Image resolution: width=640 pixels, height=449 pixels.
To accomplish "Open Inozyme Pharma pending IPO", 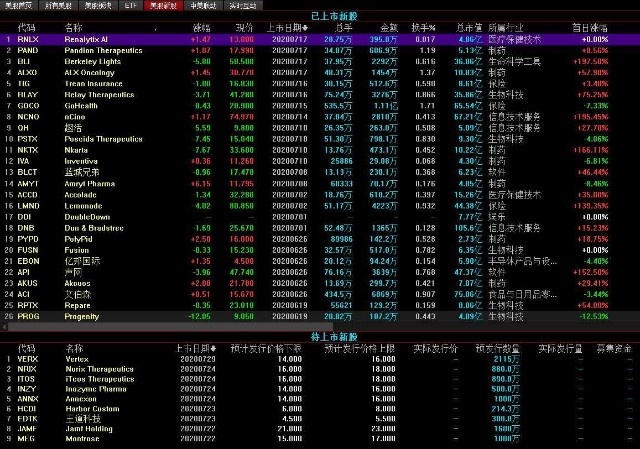I will pyautogui.click(x=96, y=389).
